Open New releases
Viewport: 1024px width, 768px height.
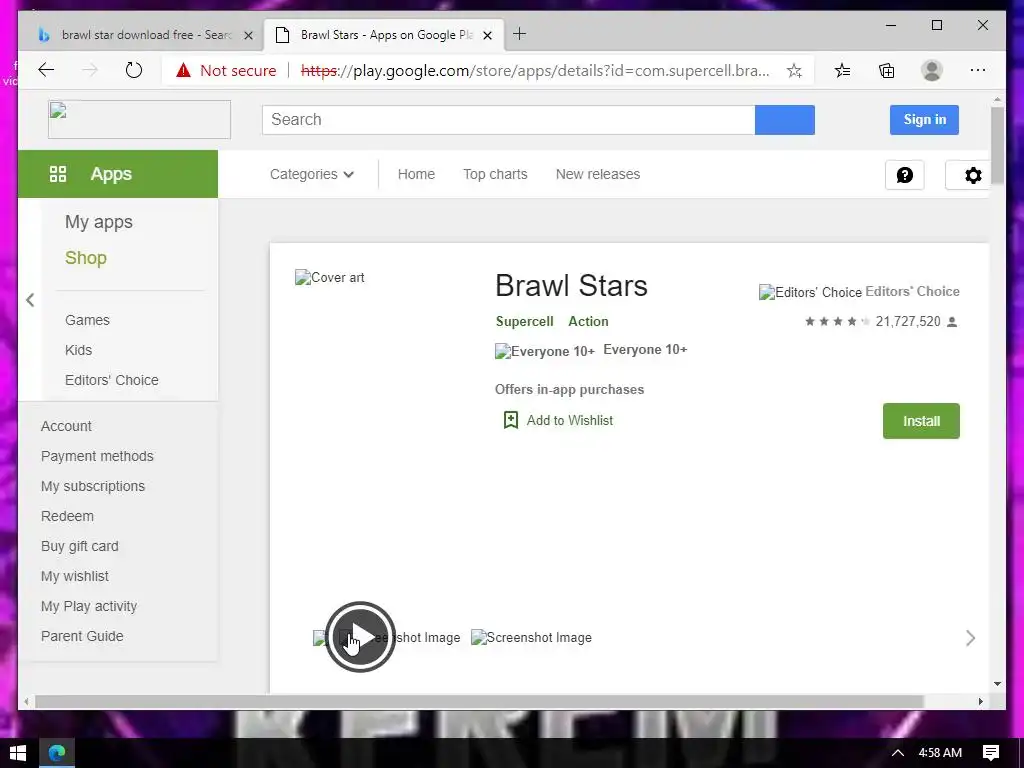[x=598, y=174]
